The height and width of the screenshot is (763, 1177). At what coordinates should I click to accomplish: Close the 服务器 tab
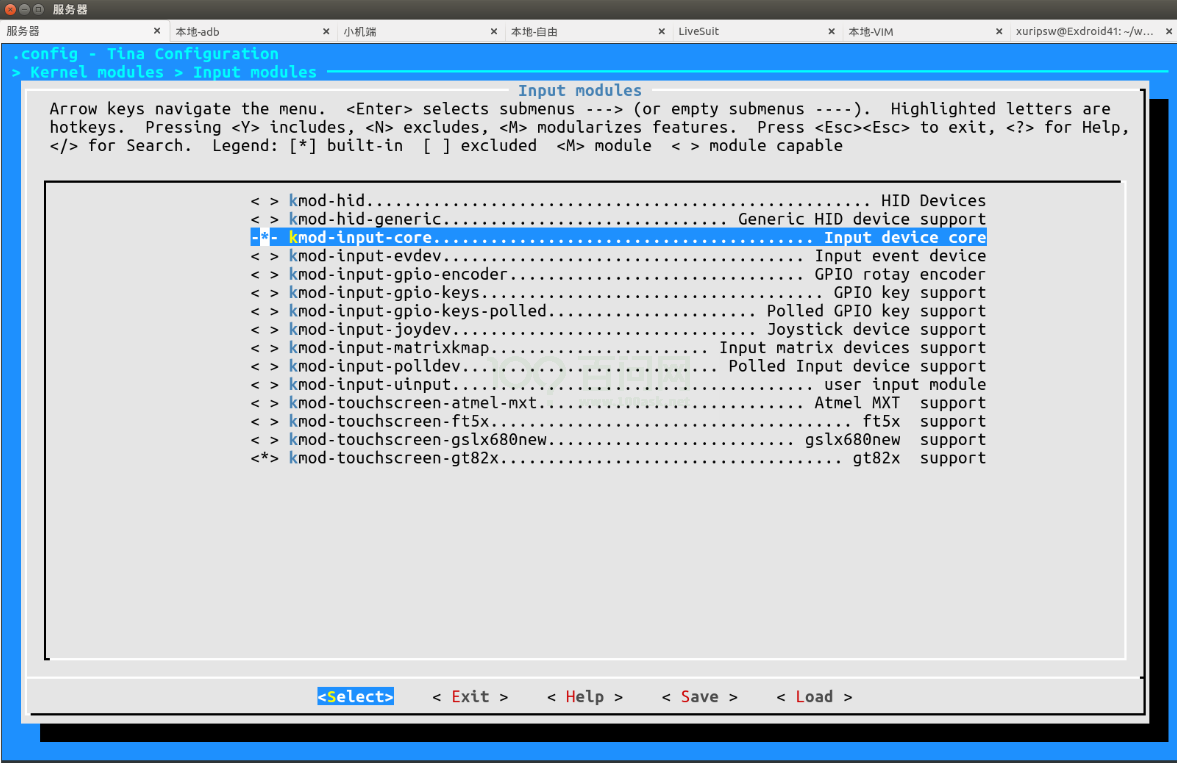pyautogui.click(x=158, y=32)
